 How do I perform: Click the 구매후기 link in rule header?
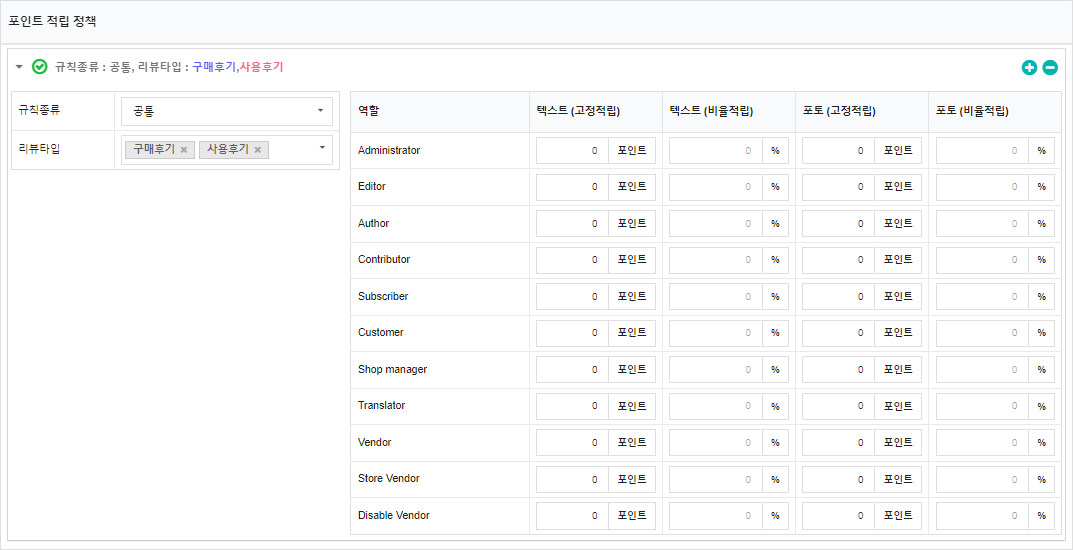click(214, 67)
